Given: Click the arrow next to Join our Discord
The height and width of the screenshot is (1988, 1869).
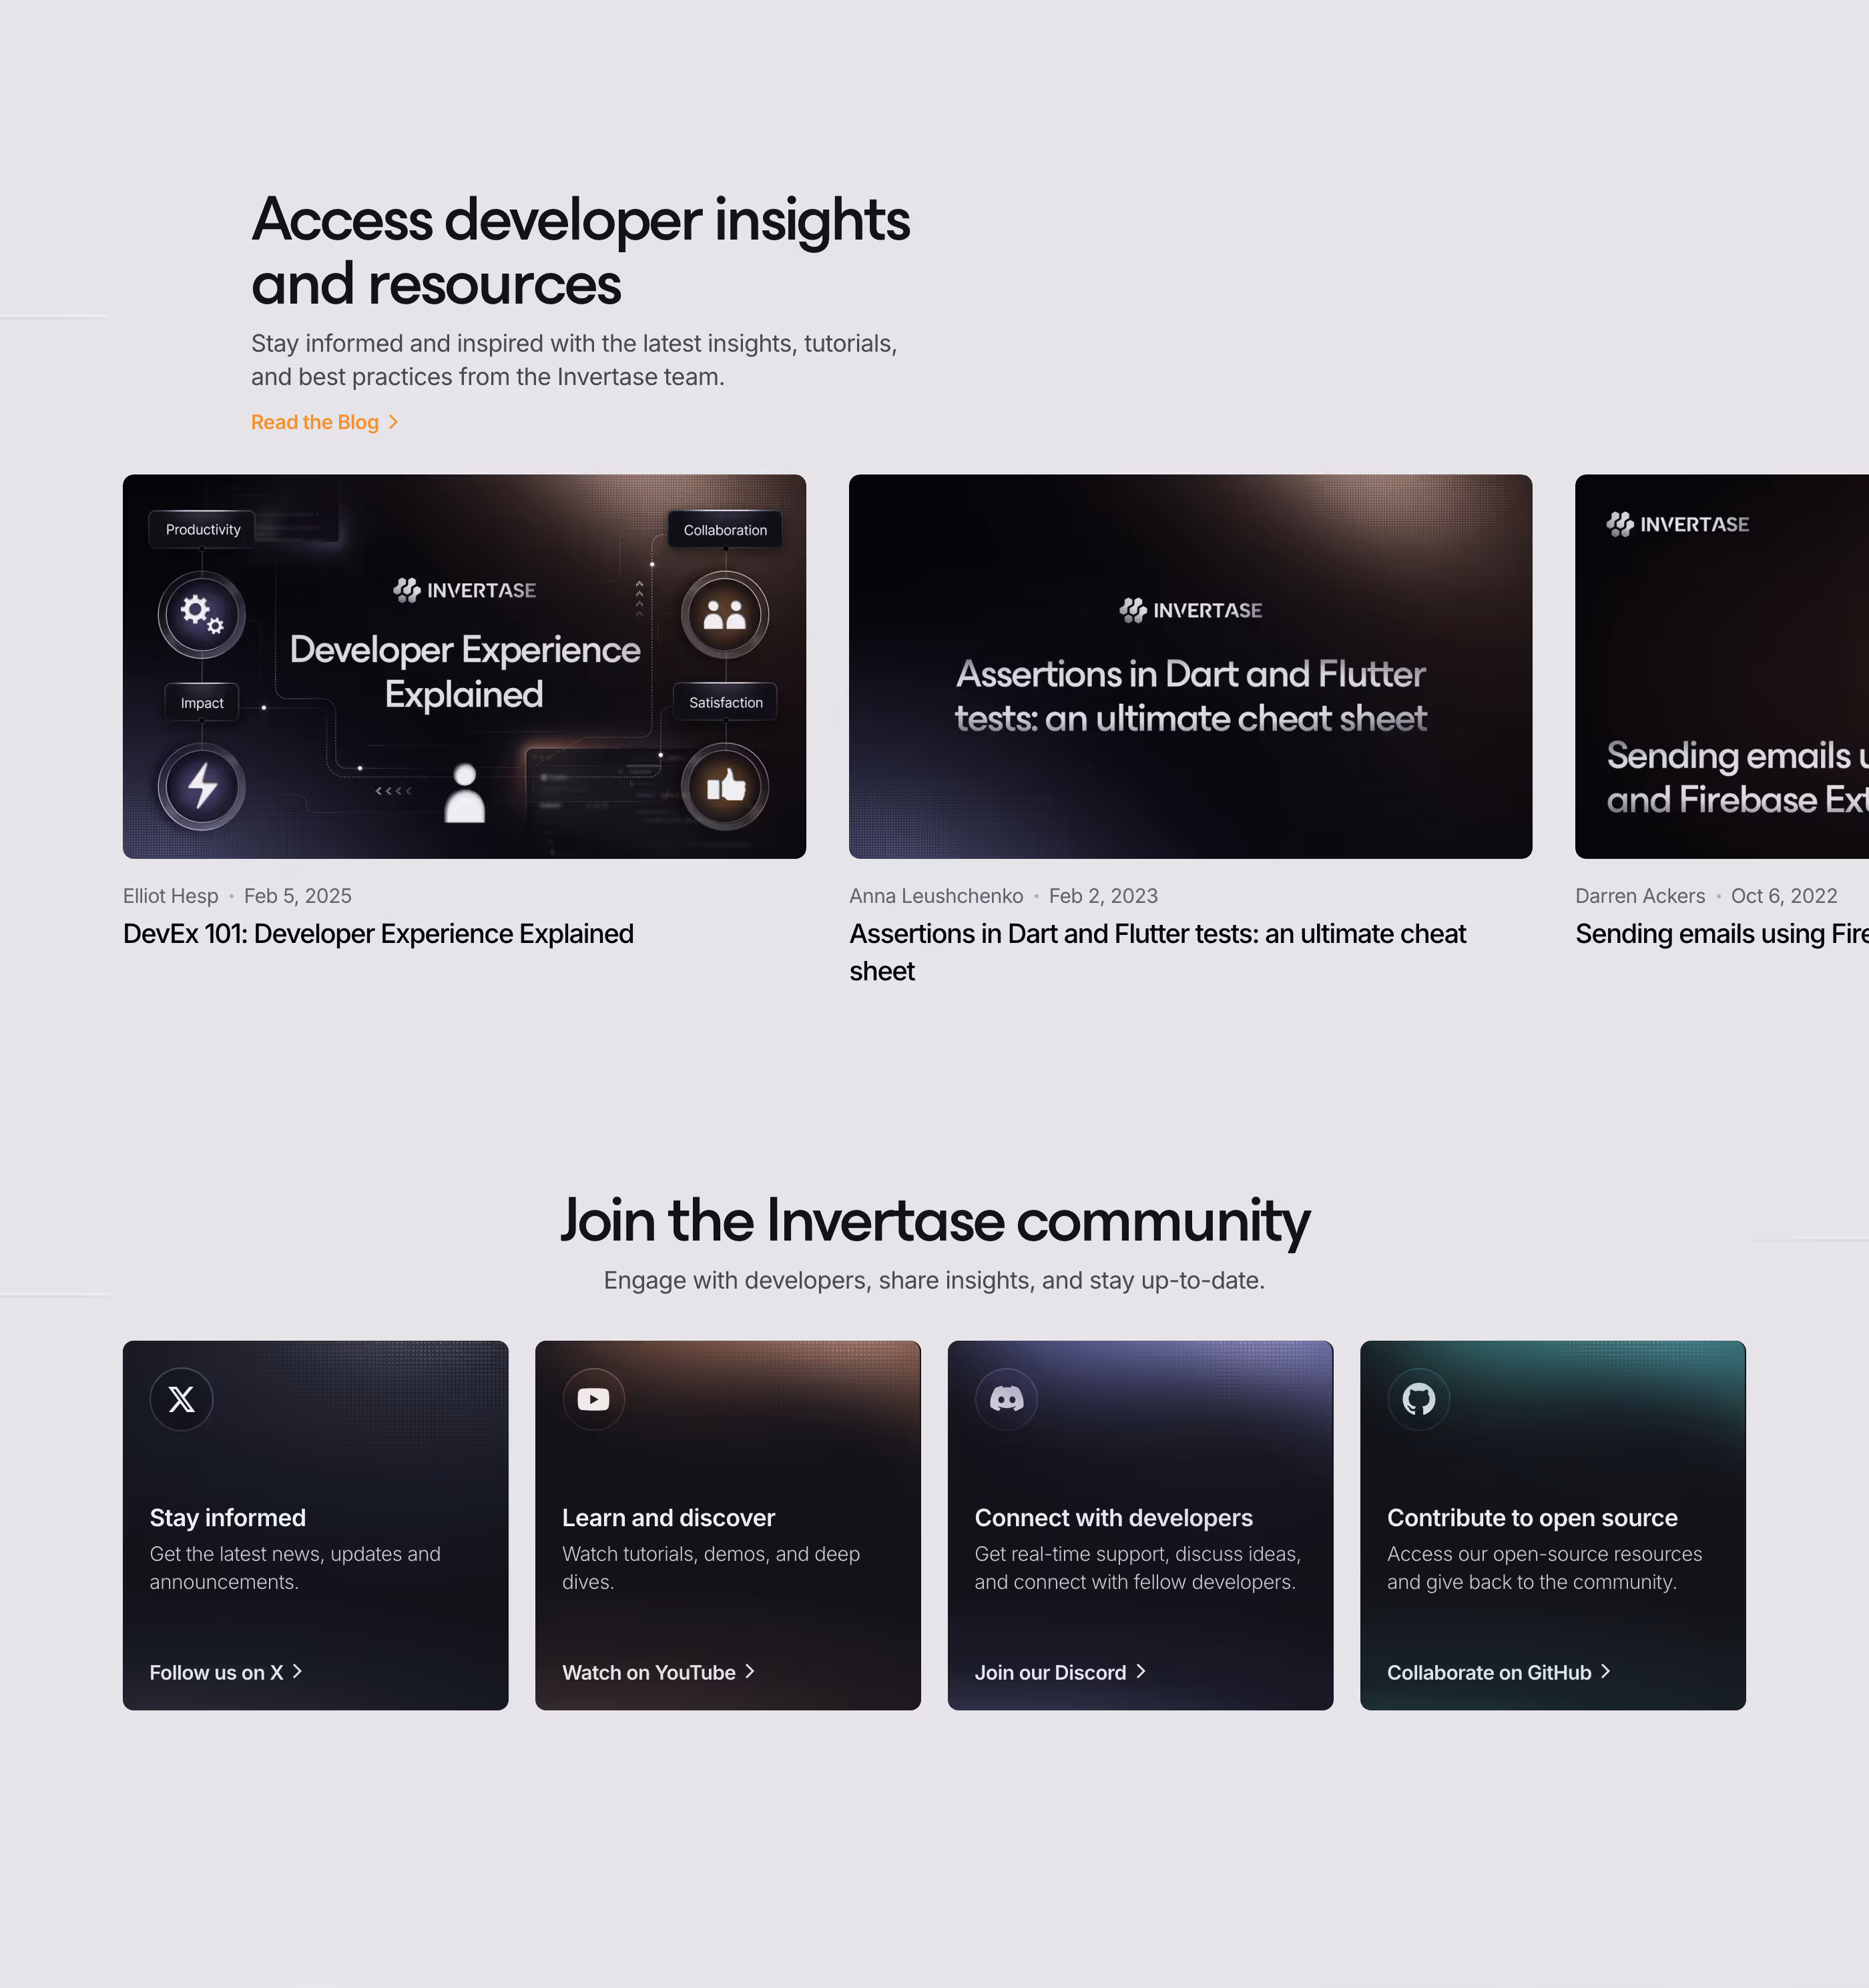Looking at the screenshot, I should pyautogui.click(x=1141, y=1671).
